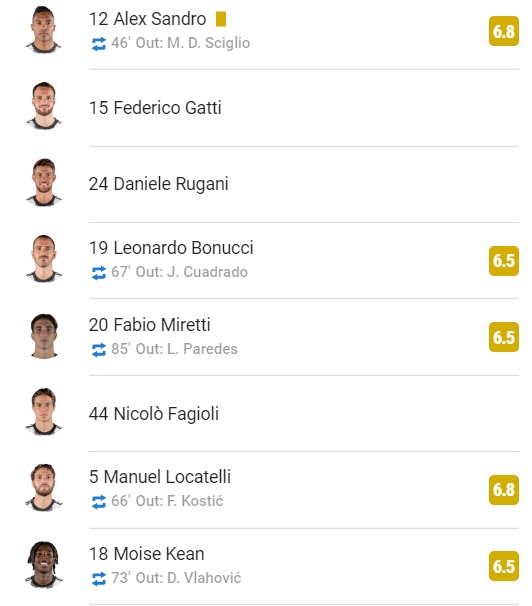This screenshot has width=532, height=606.
Task: Click Alex Sandro's substitution arrows icon
Action: click(x=99, y=44)
